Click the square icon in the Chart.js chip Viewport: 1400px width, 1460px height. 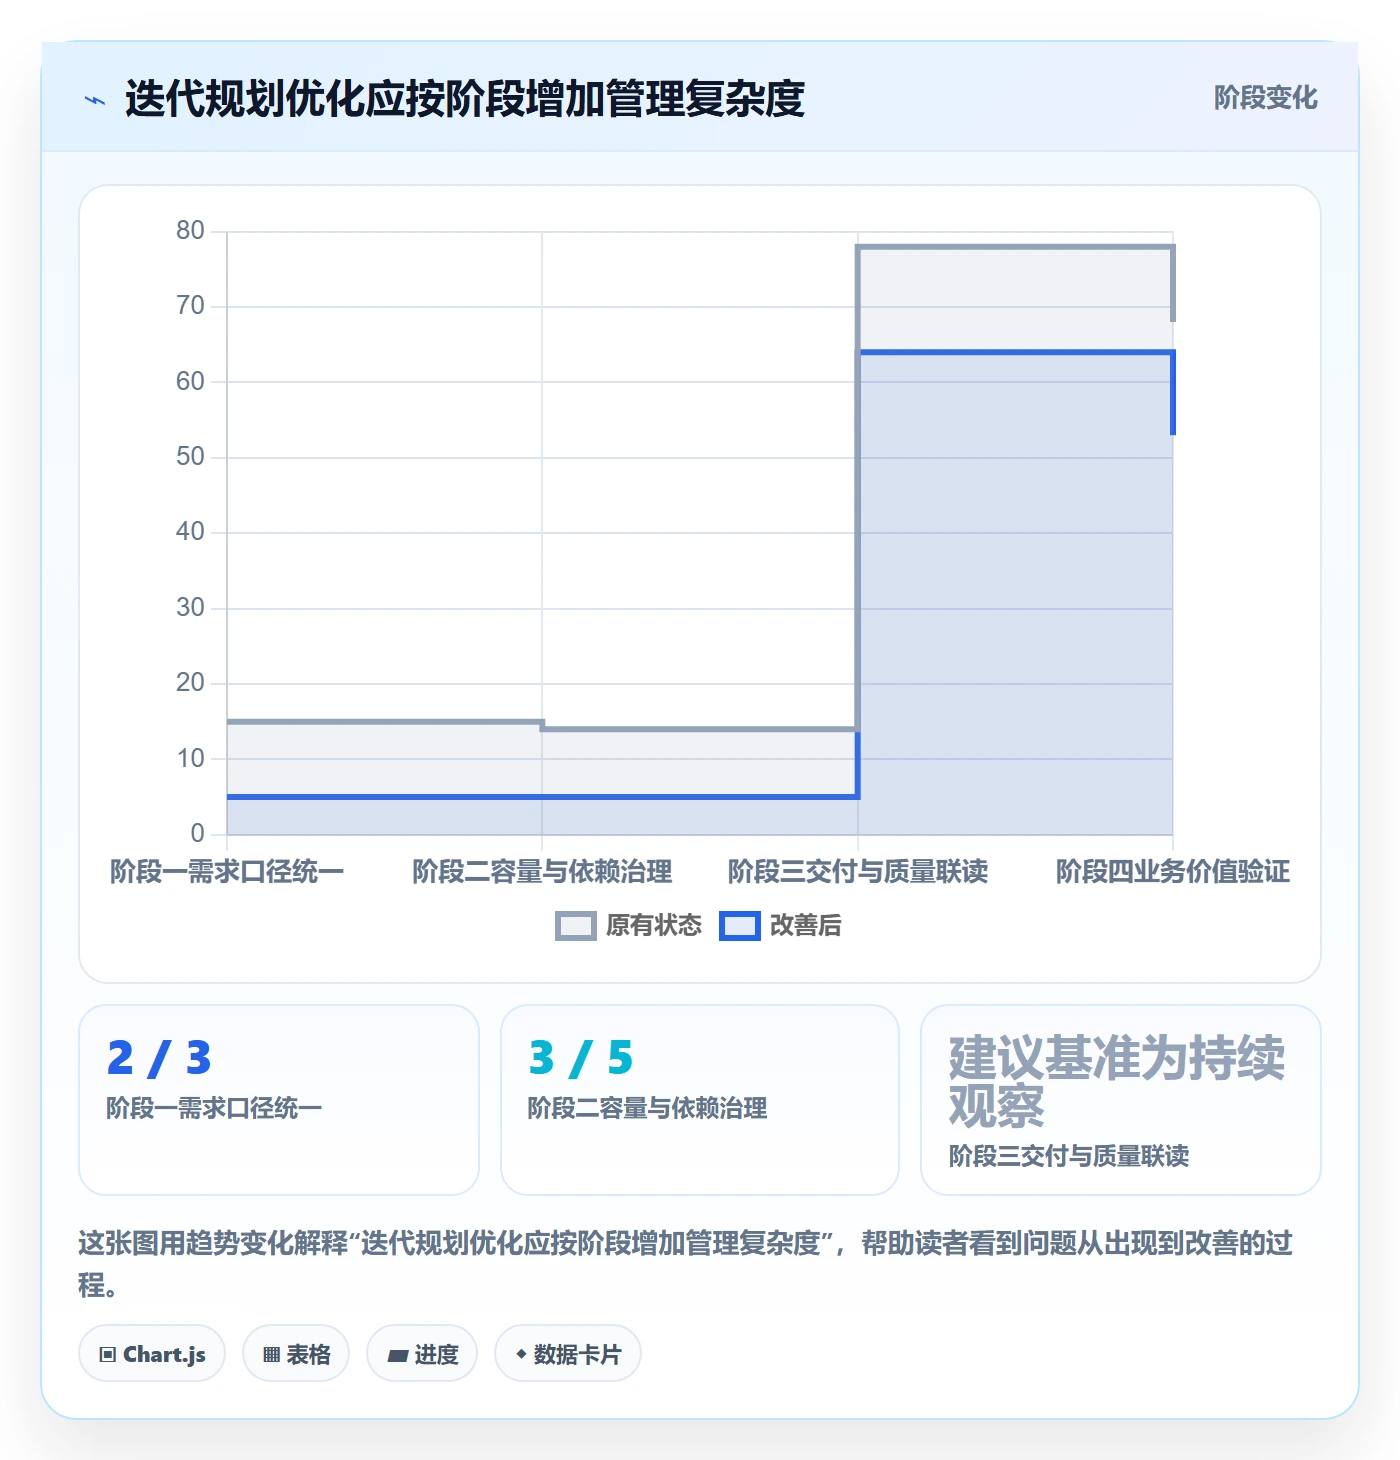pyautogui.click(x=108, y=1355)
